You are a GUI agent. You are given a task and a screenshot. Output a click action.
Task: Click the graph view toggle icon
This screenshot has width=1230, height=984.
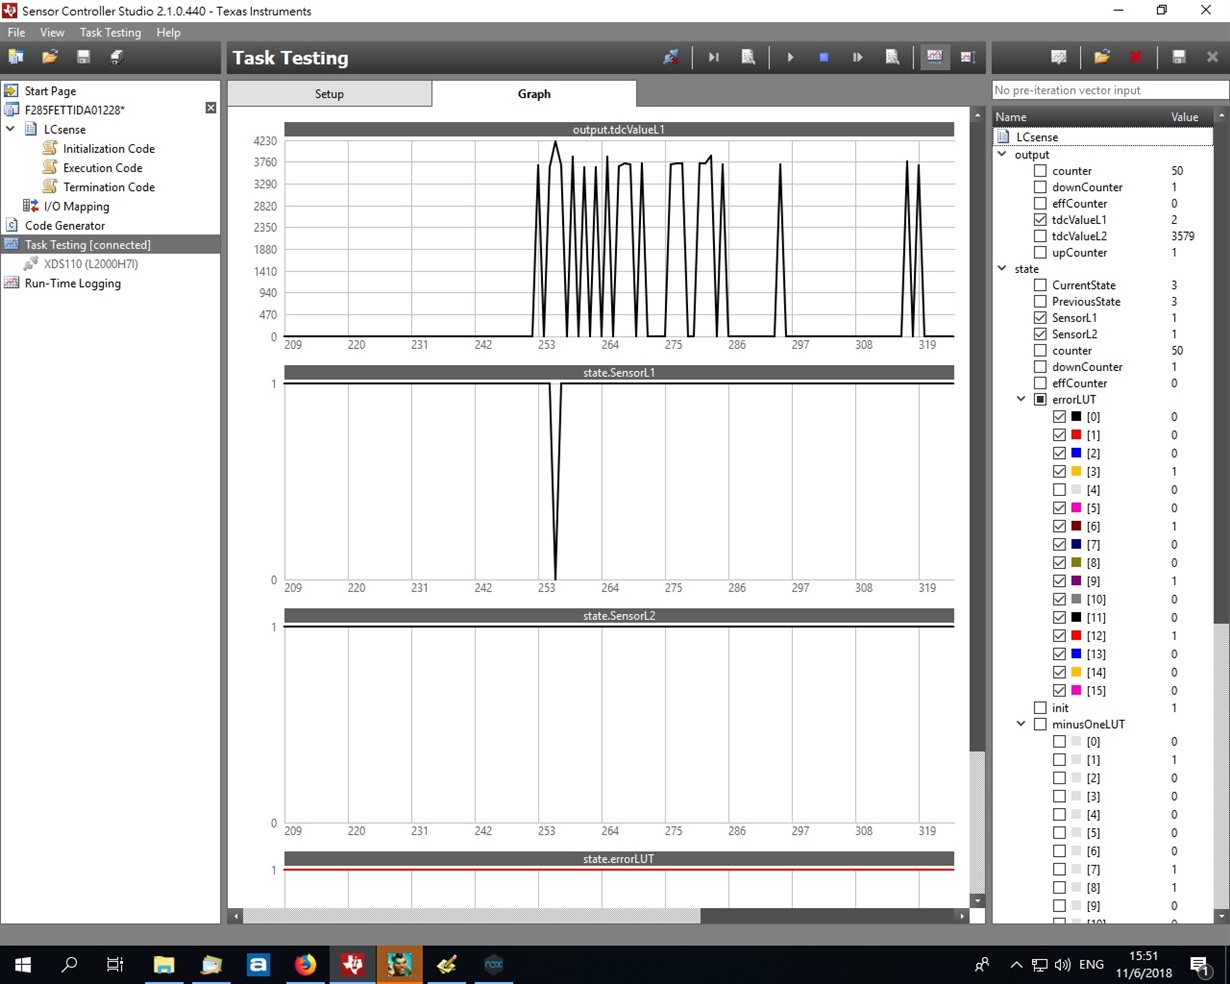(935, 57)
